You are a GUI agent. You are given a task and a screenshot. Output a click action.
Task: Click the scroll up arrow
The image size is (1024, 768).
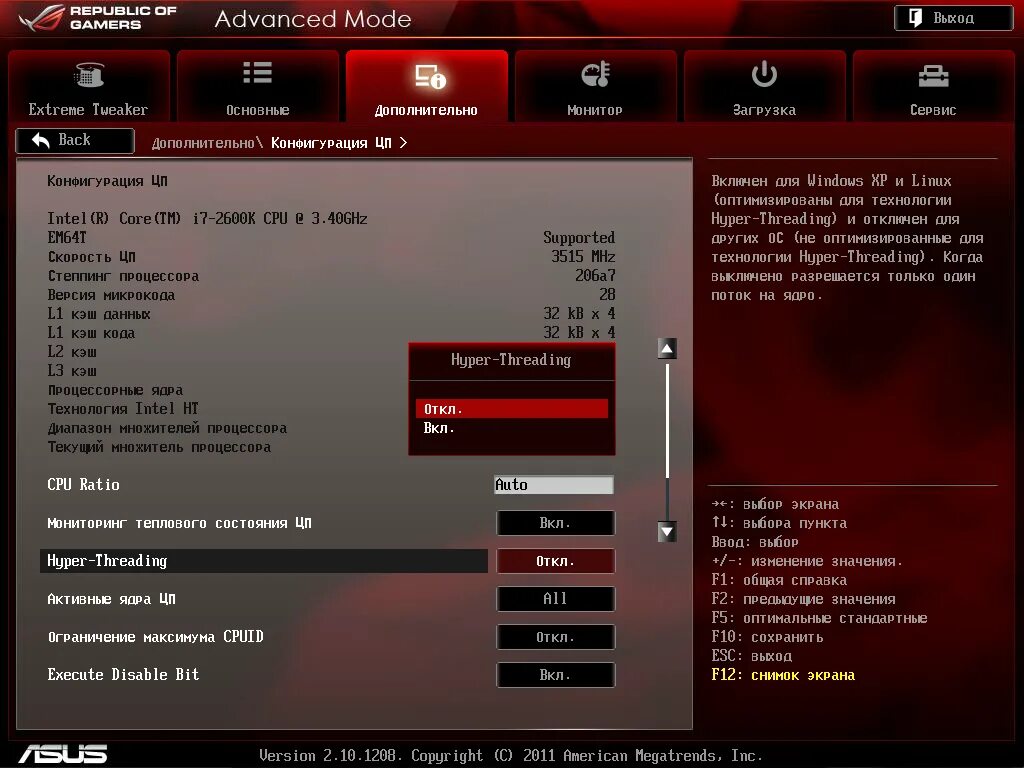(x=667, y=349)
